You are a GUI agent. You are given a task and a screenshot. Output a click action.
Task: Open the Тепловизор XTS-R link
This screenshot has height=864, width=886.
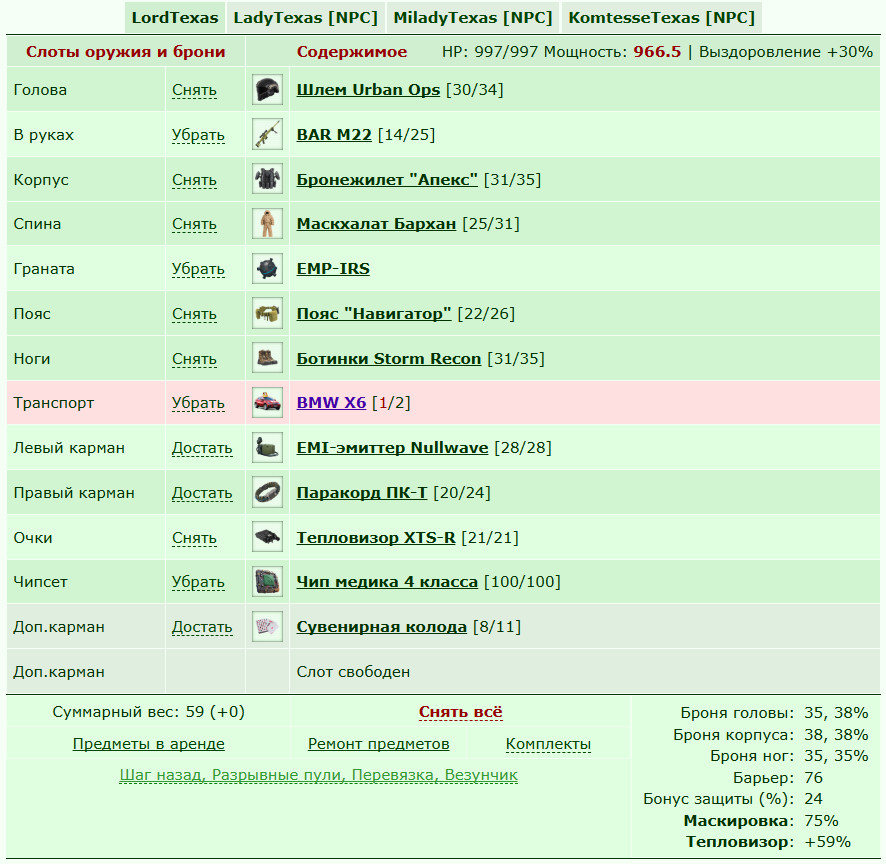376,537
